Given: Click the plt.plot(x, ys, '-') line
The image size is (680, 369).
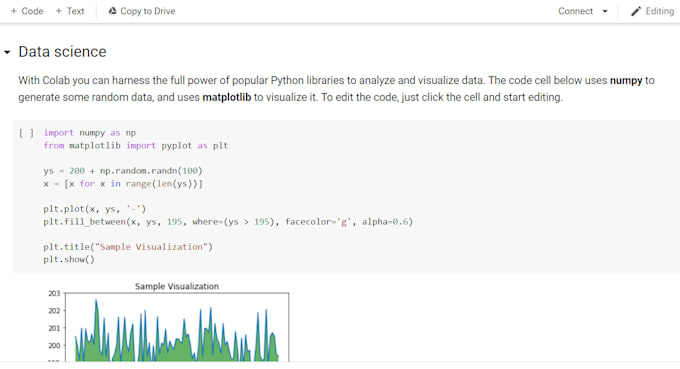Looking at the screenshot, I should click(x=95, y=209).
